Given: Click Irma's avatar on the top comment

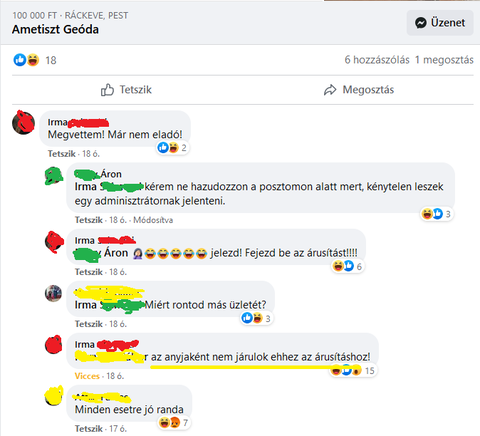Looking at the screenshot, I should (x=23, y=122).
